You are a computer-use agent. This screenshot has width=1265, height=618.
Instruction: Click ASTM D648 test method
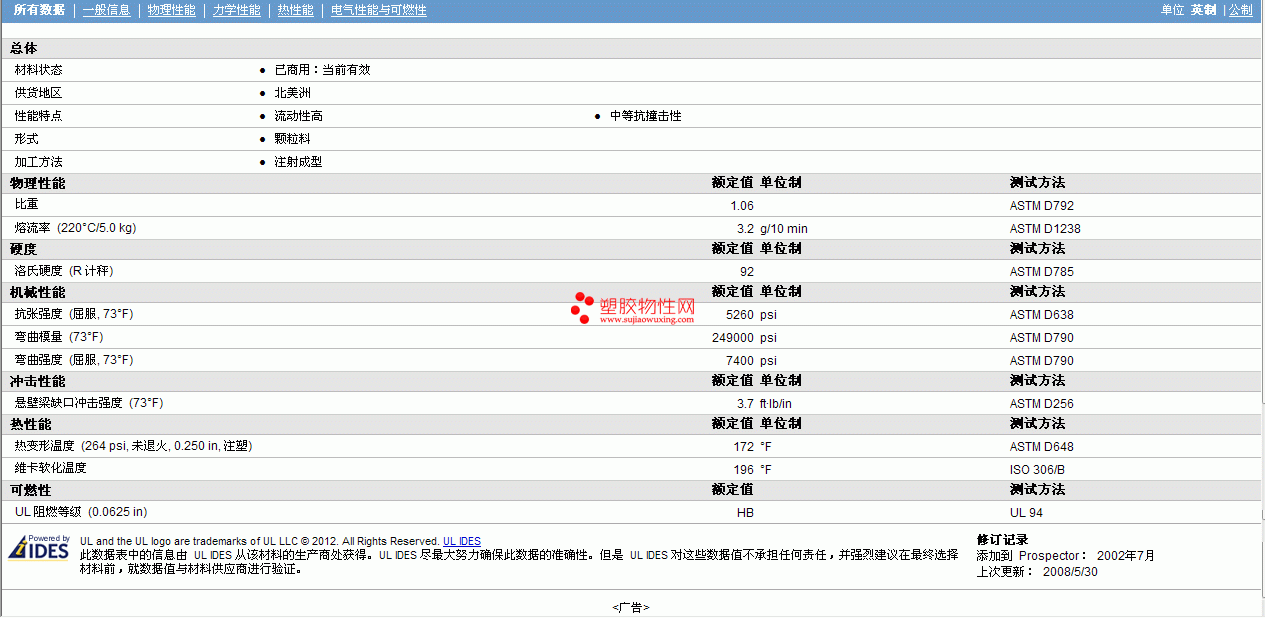(1042, 447)
